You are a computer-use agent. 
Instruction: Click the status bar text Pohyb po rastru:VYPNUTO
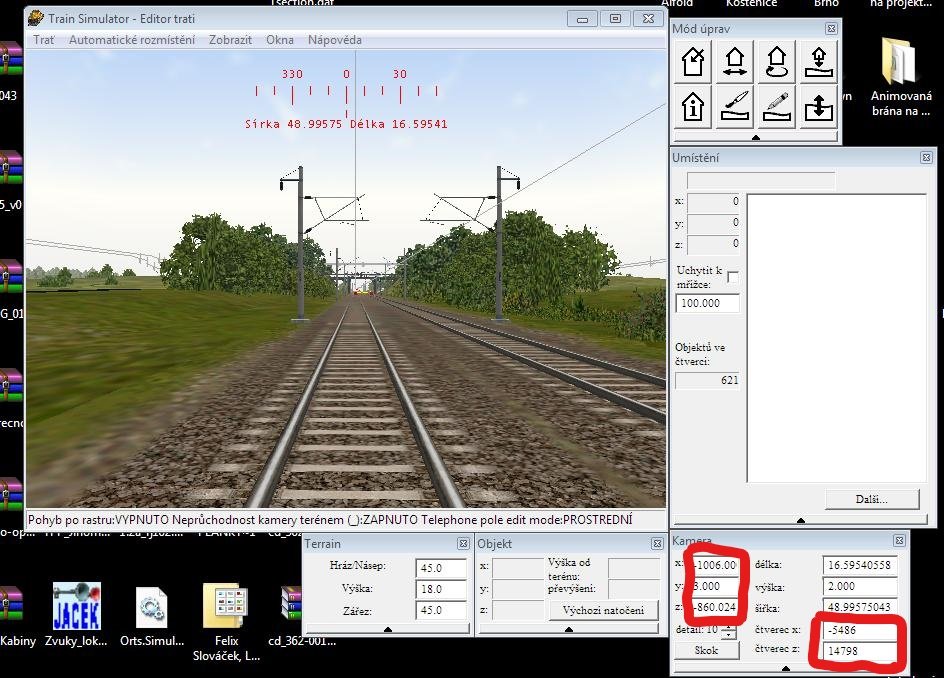(x=99, y=520)
